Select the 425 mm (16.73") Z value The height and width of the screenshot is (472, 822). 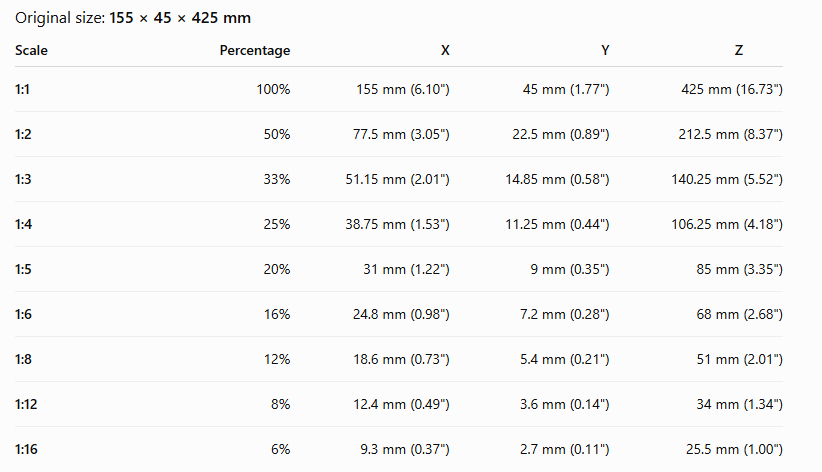point(732,89)
